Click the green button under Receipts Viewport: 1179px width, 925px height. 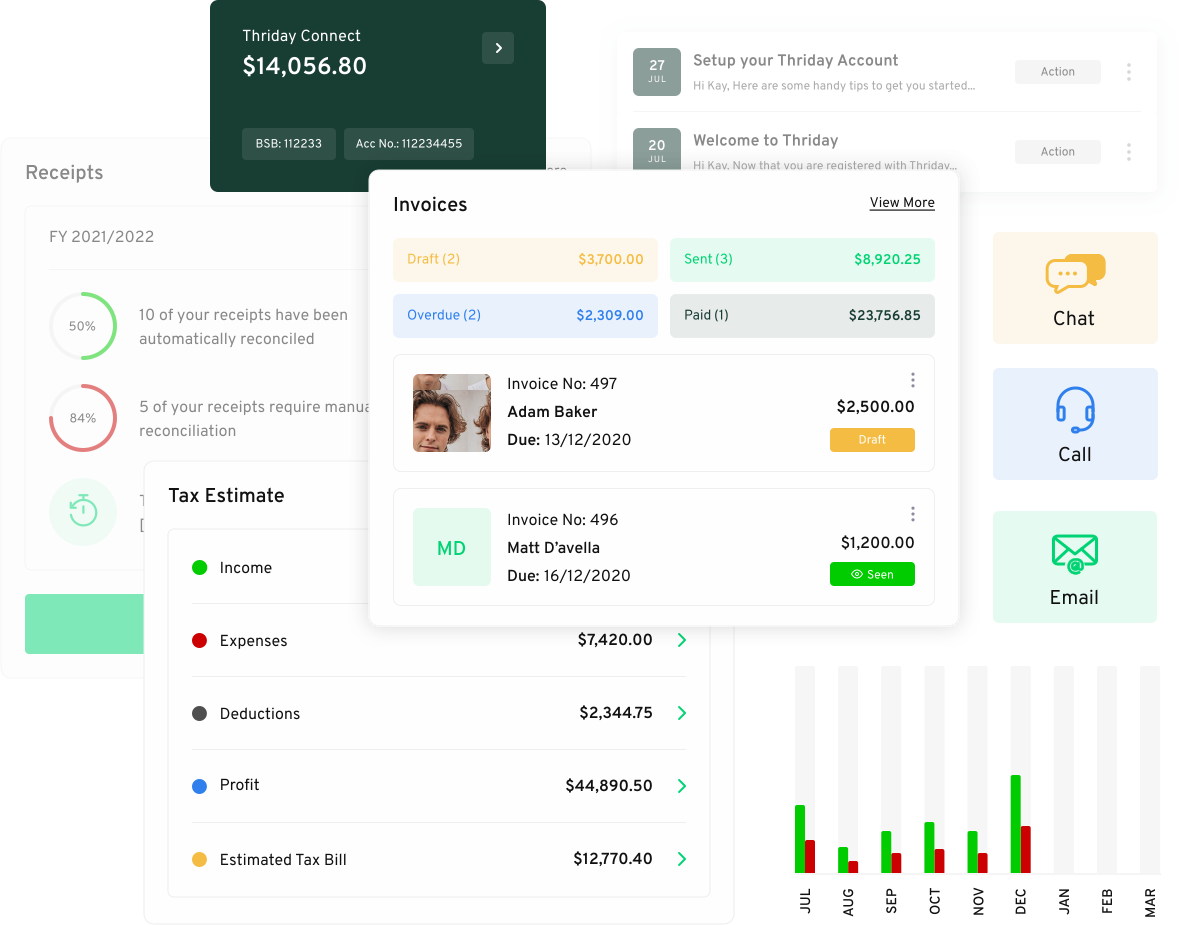84,623
